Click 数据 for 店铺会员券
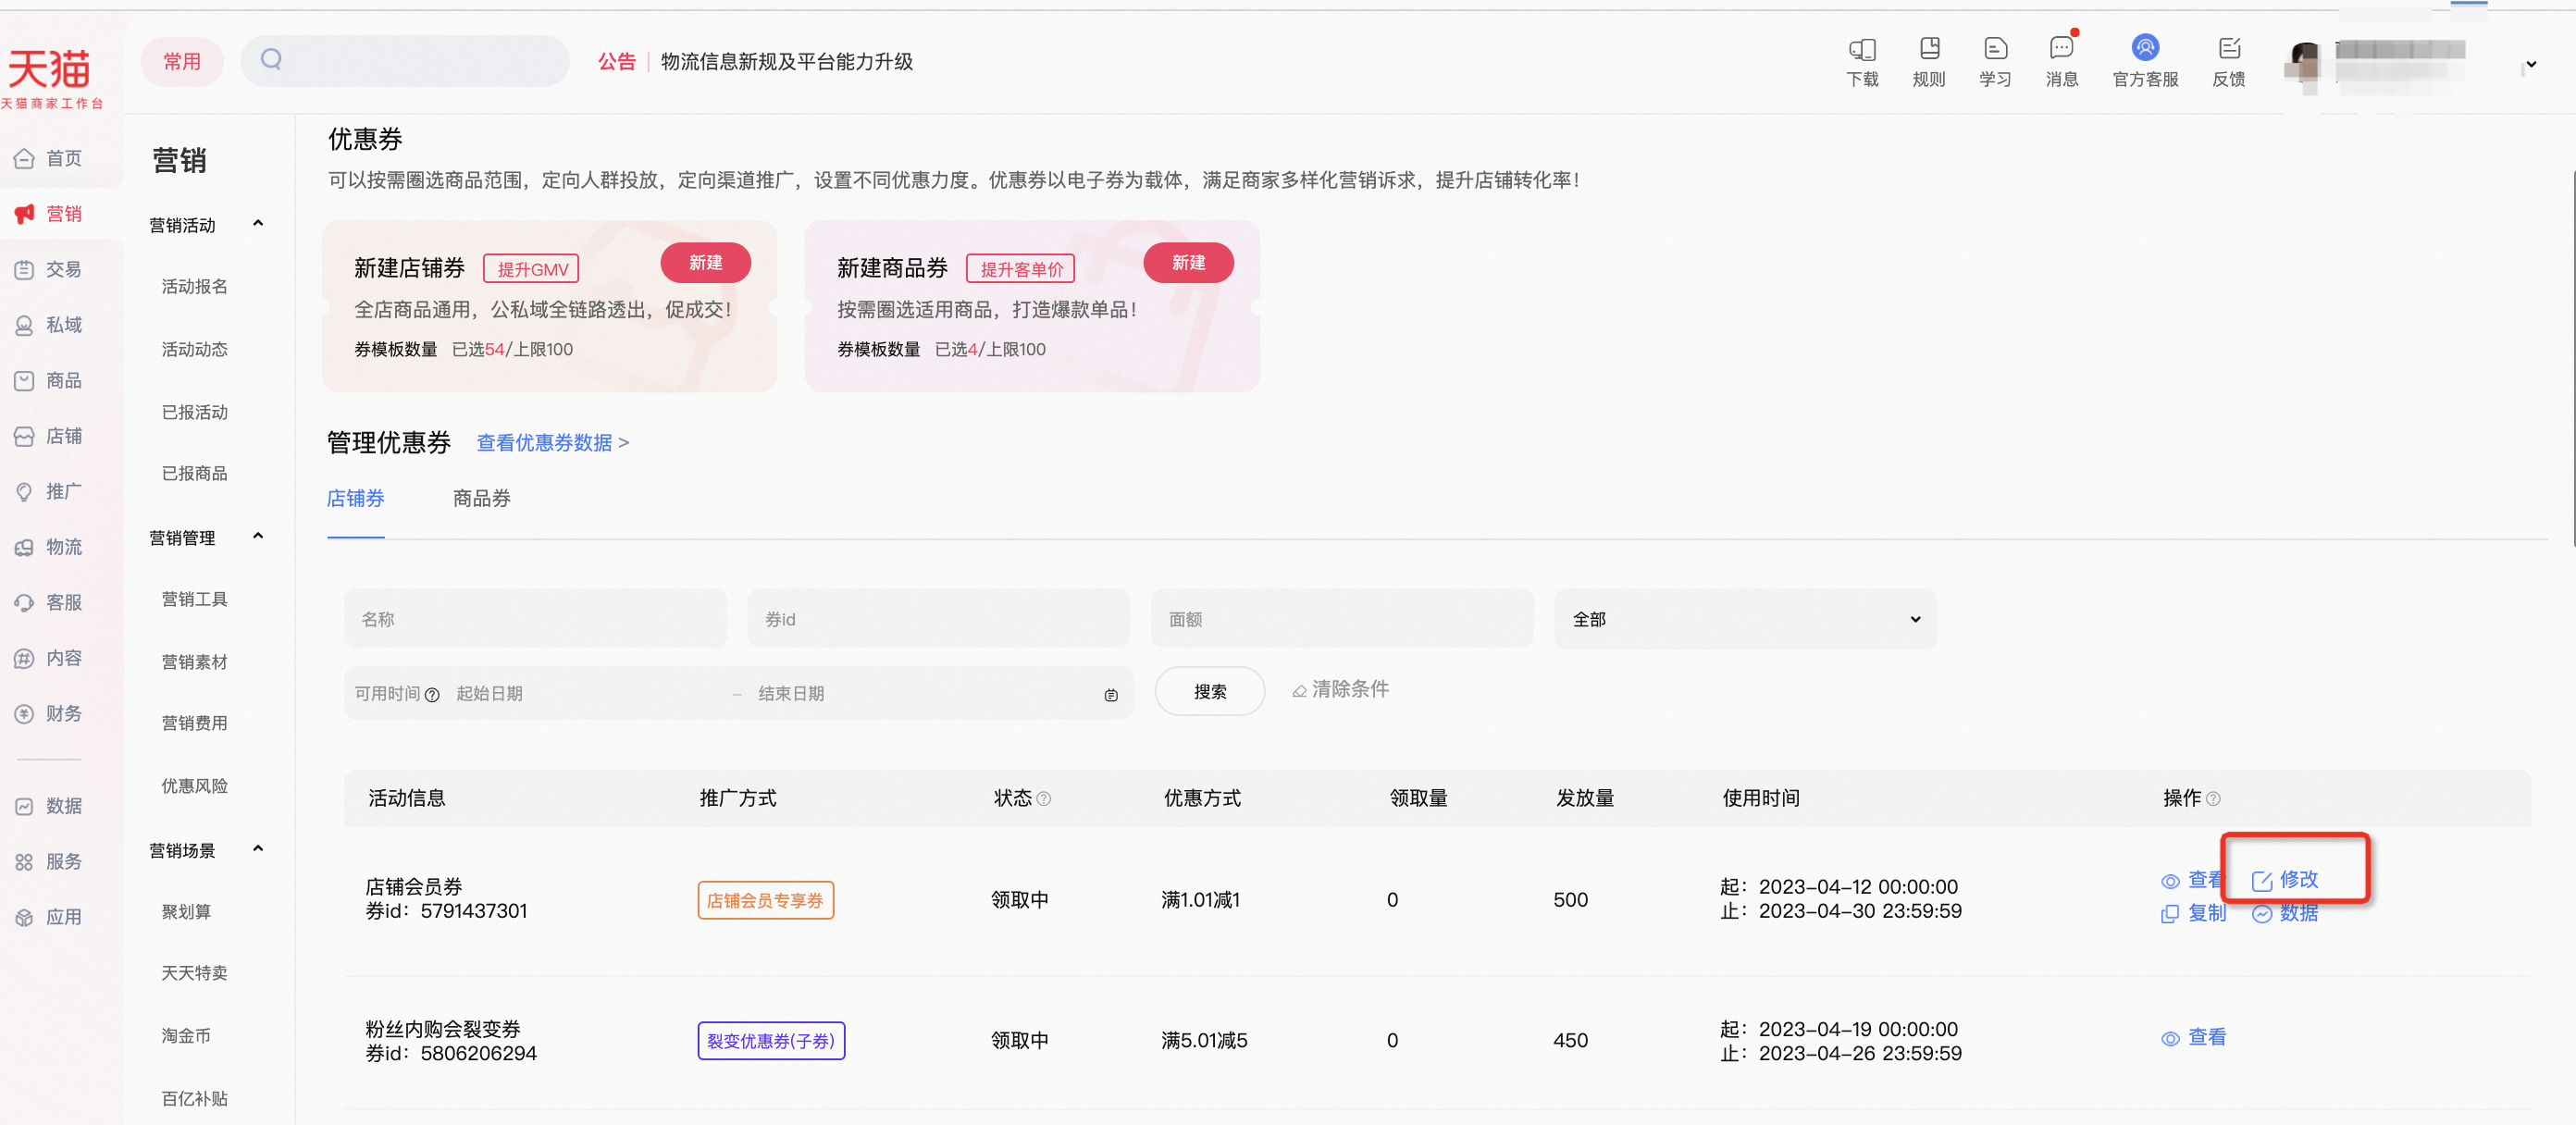The height and width of the screenshot is (1125, 2576). click(x=2285, y=914)
